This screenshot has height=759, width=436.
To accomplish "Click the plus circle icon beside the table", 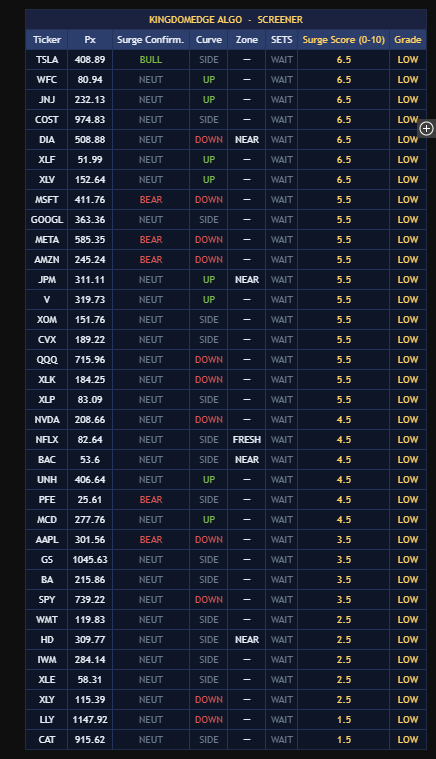I will pos(426,128).
